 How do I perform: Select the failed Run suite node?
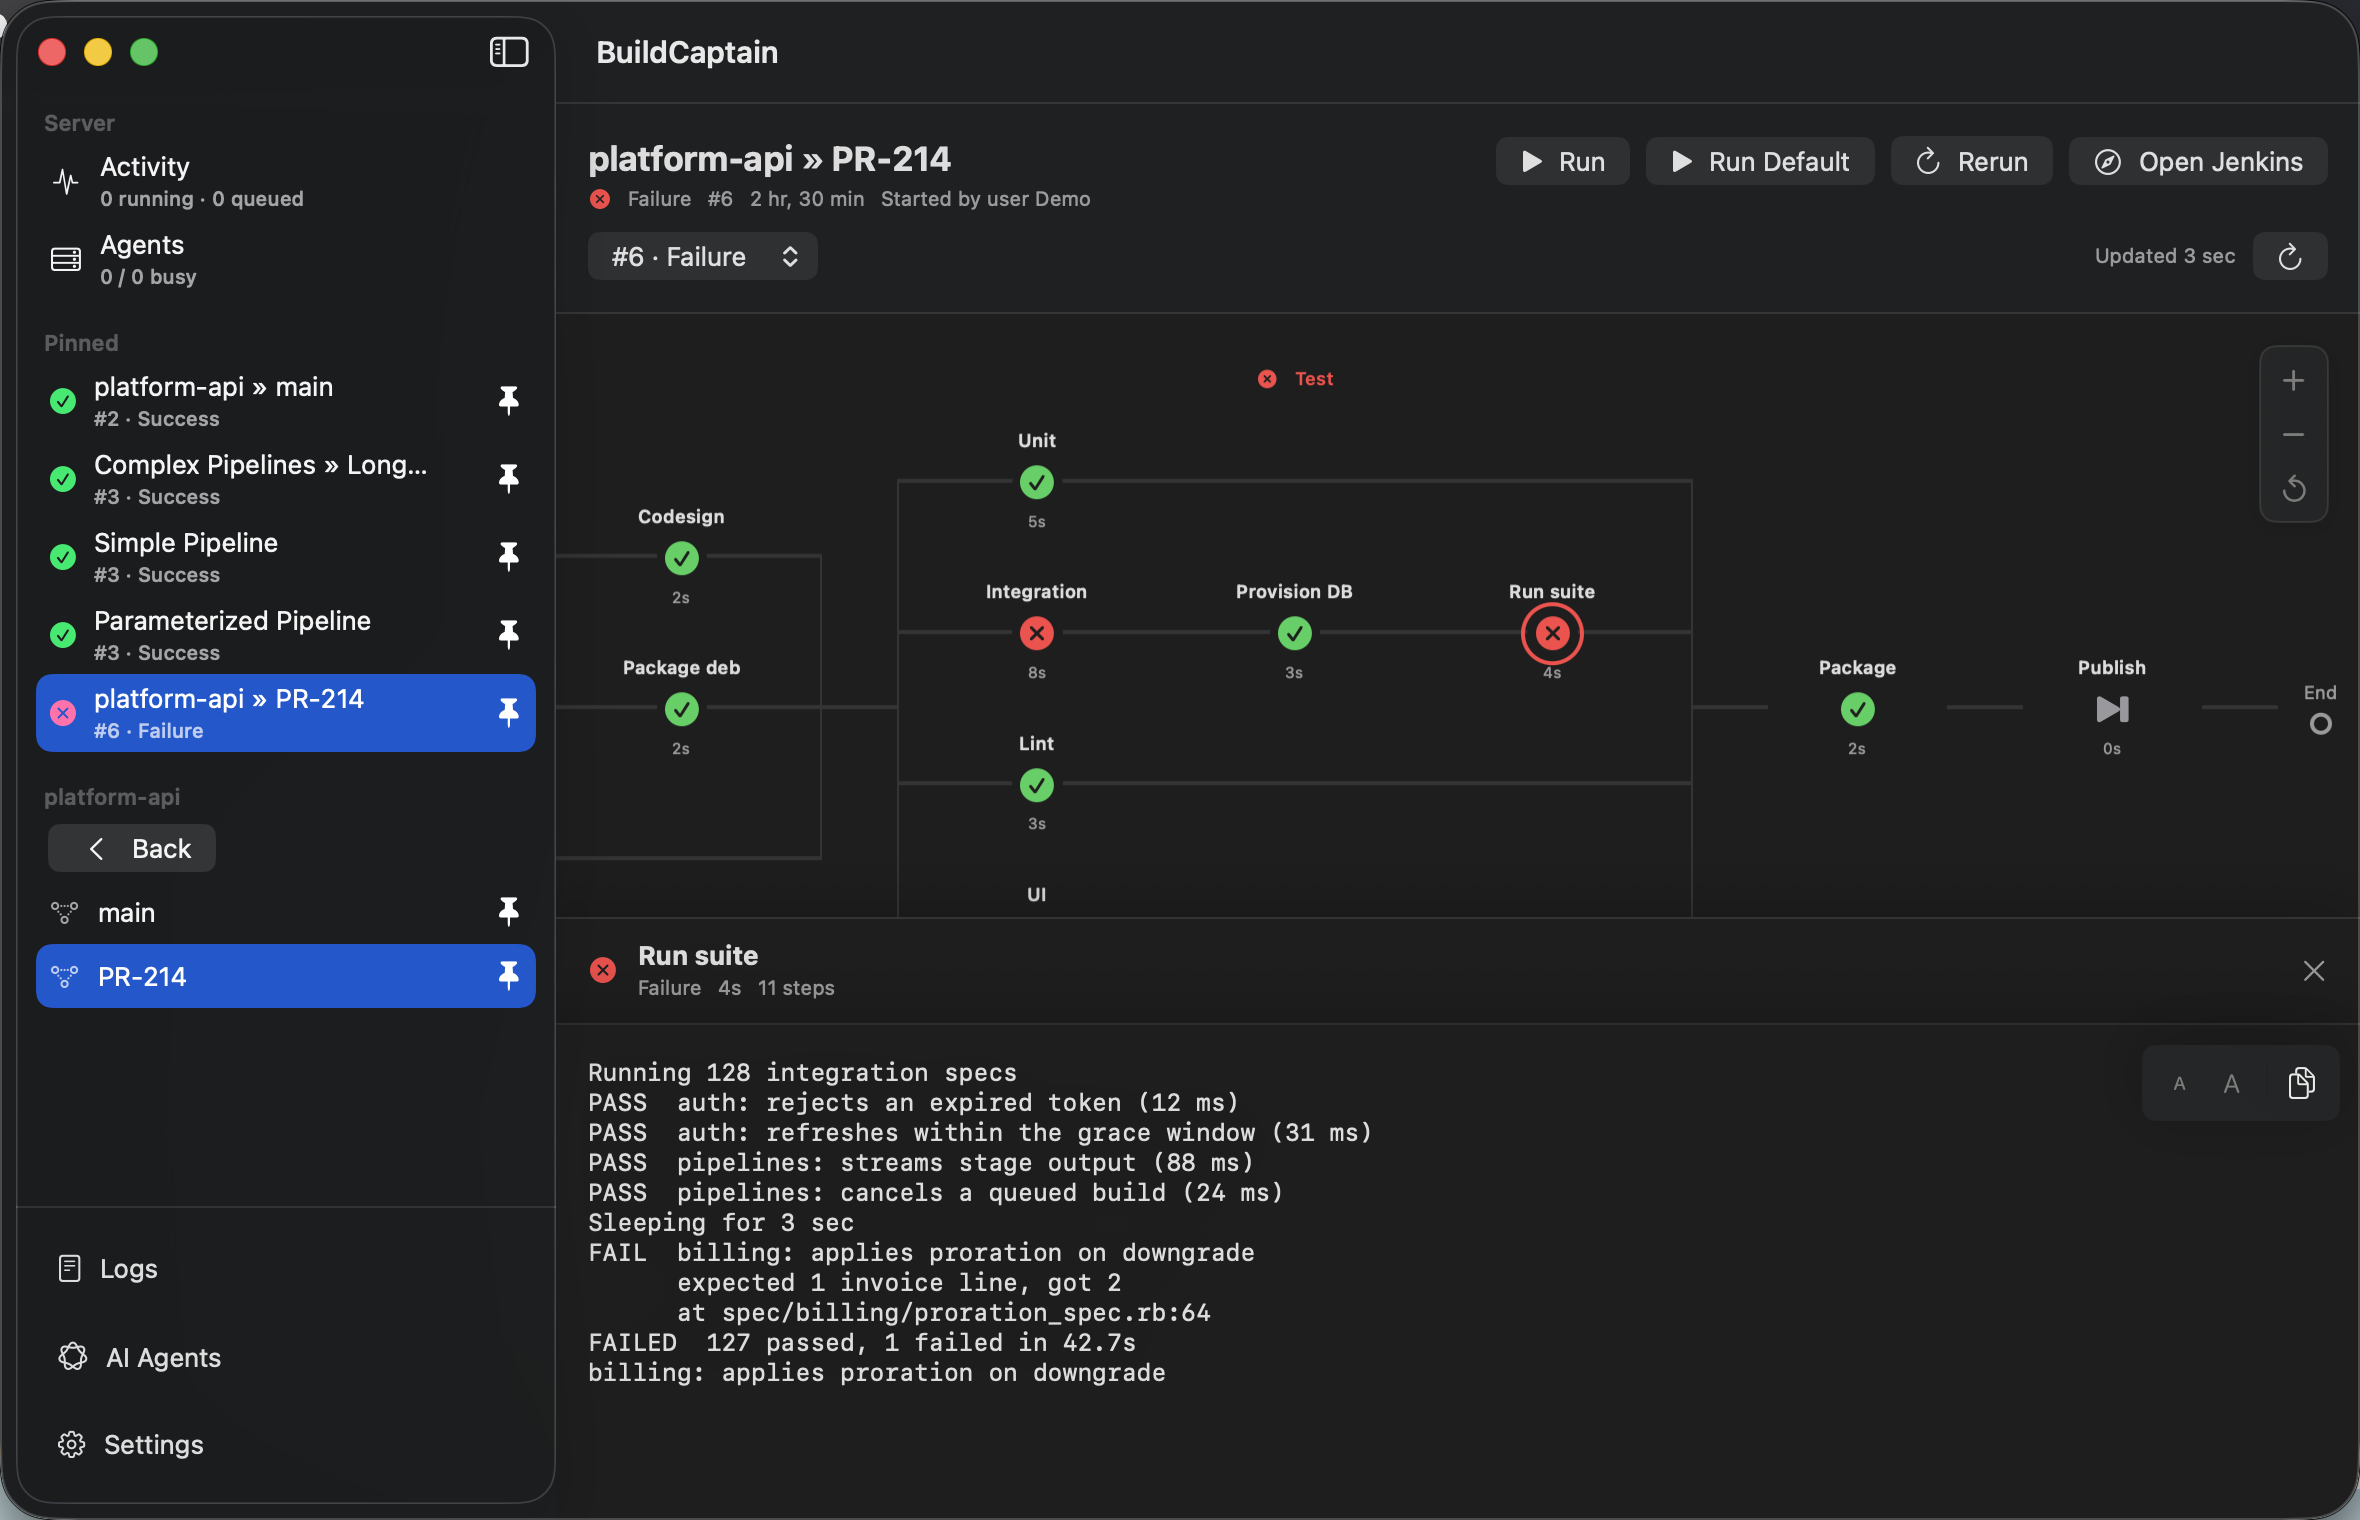(1552, 633)
